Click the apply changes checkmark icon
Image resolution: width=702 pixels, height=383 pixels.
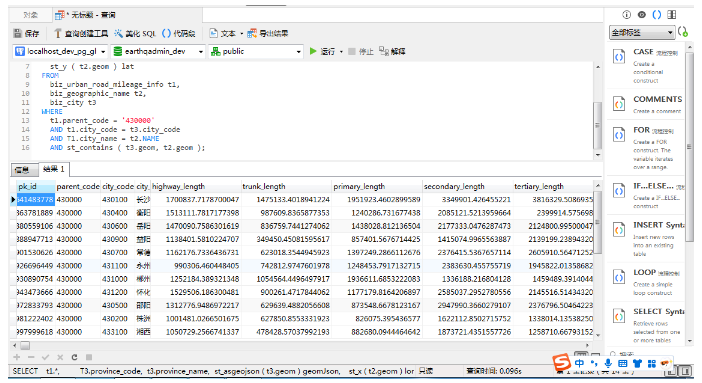tap(45, 357)
